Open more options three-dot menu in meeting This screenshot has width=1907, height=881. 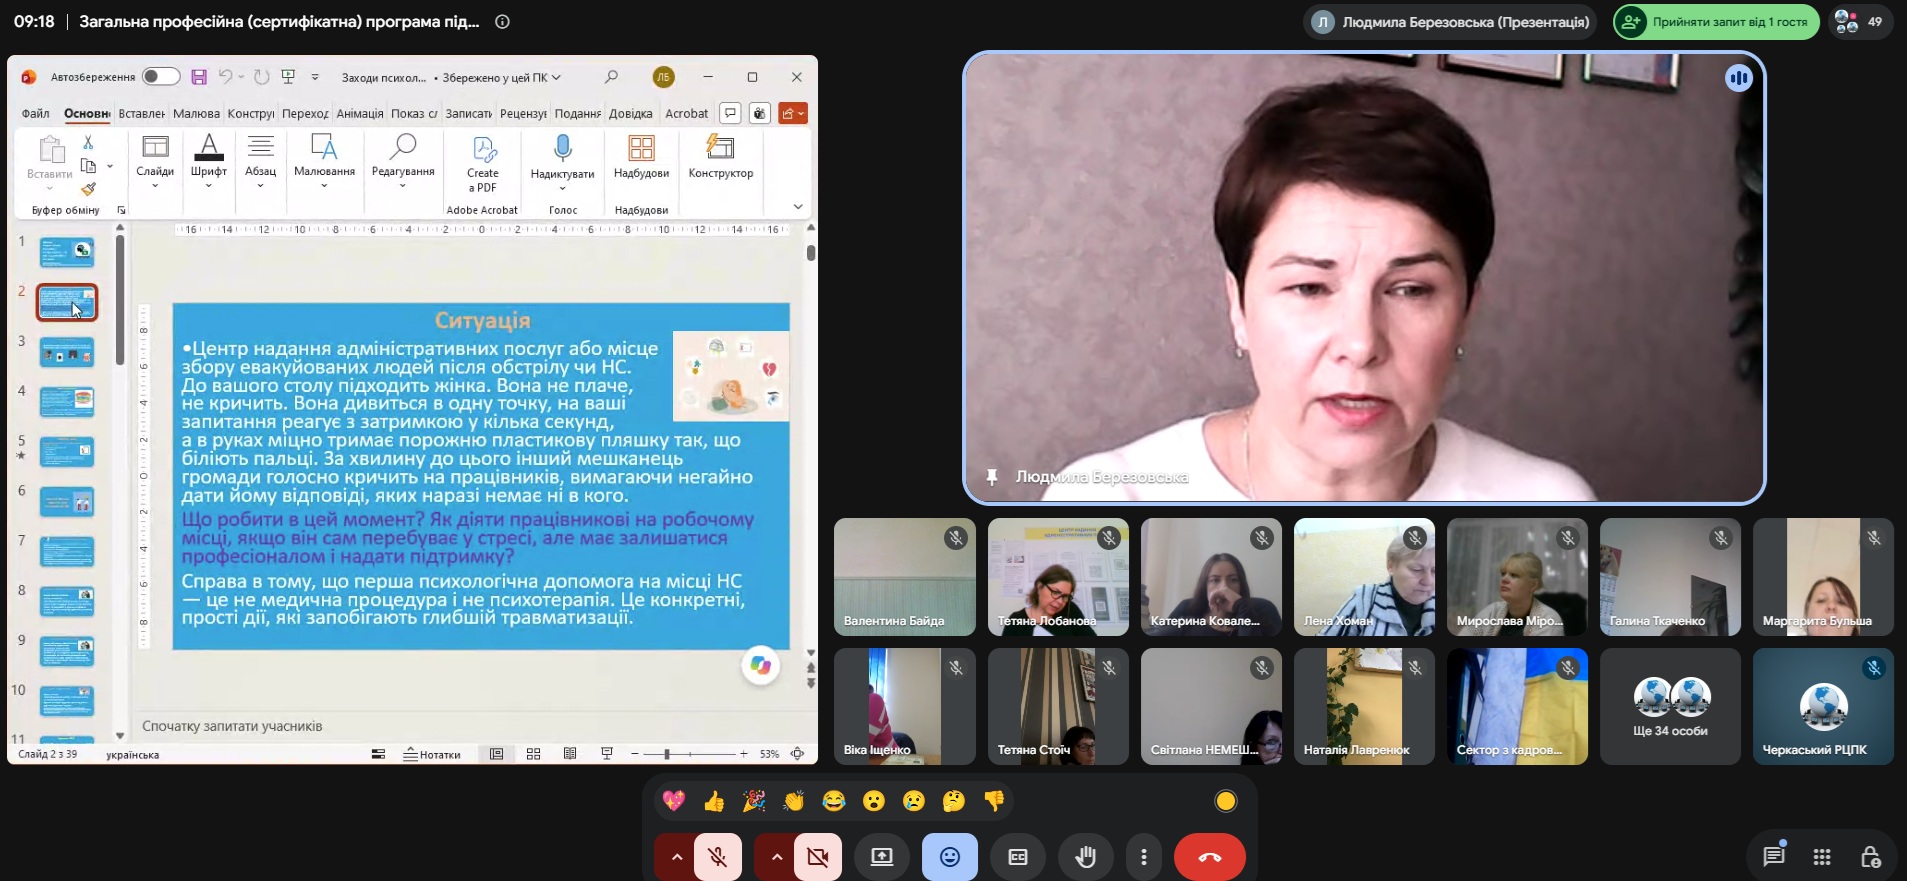[1144, 857]
